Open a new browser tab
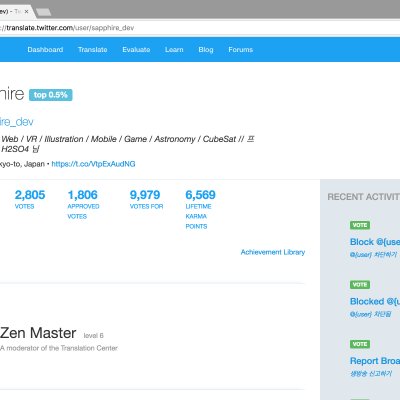 [x=43, y=12]
